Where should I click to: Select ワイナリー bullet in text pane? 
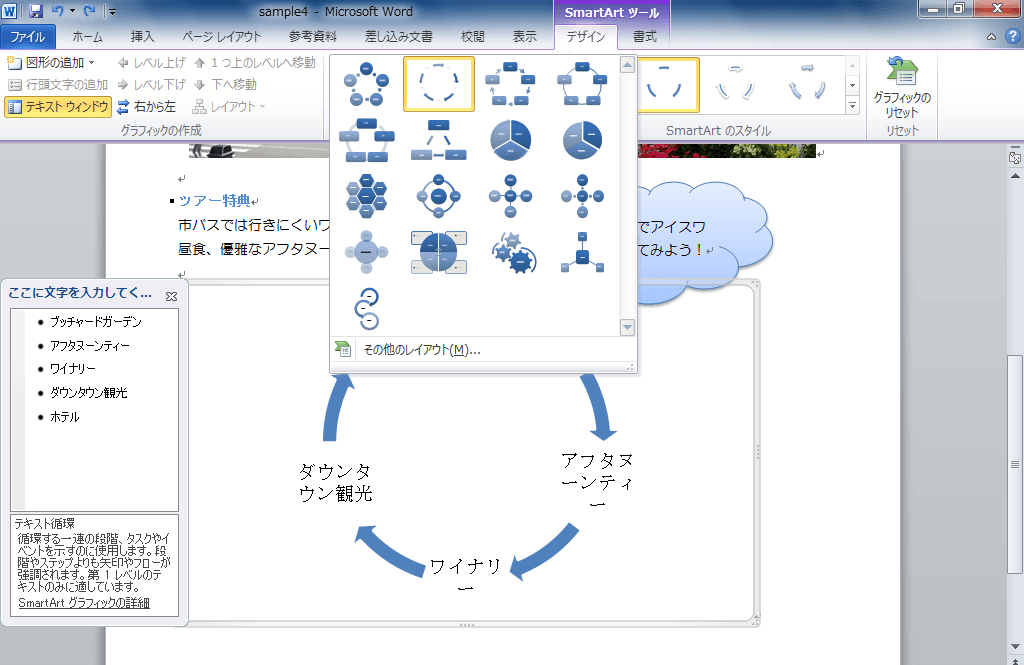(x=72, y=369)
